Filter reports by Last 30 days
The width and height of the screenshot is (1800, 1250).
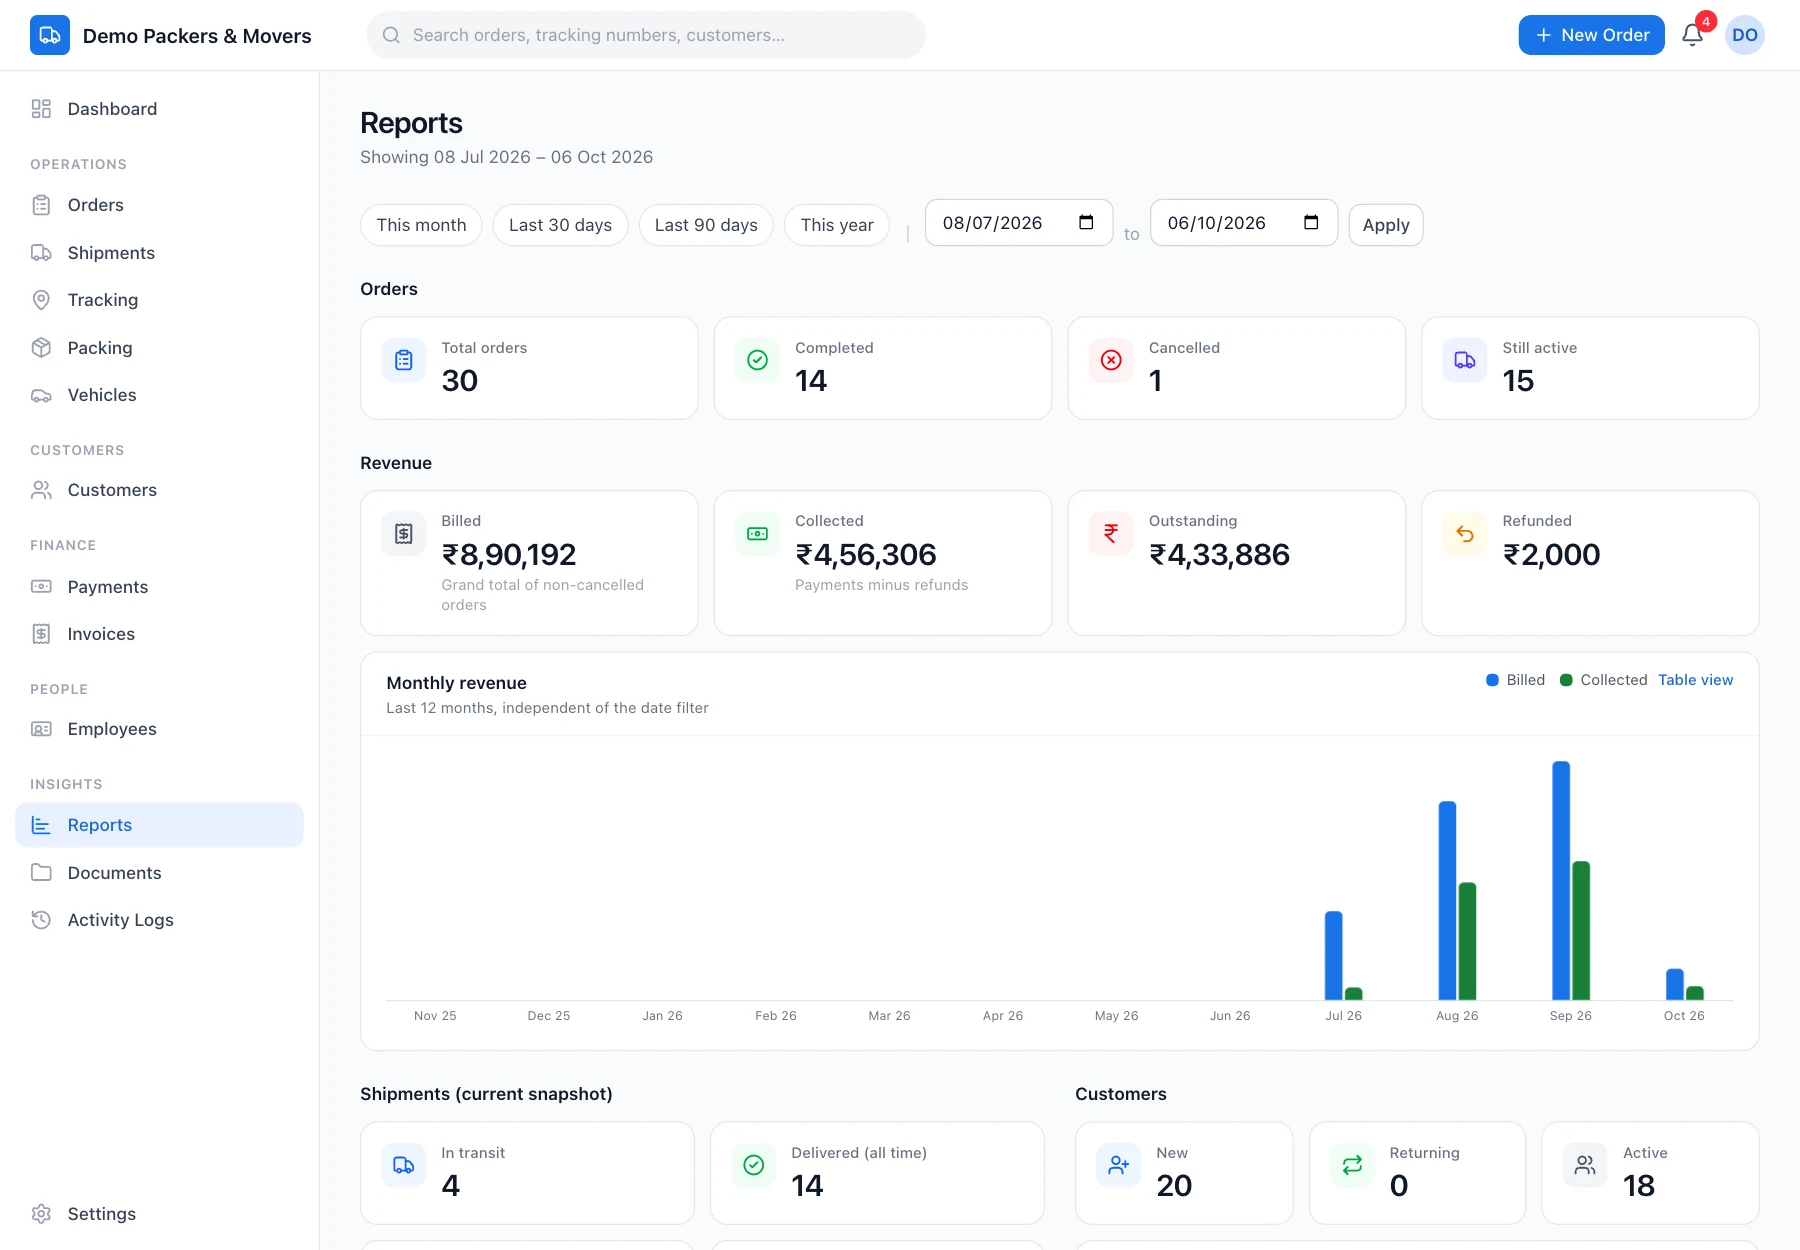tap(560, 225)
